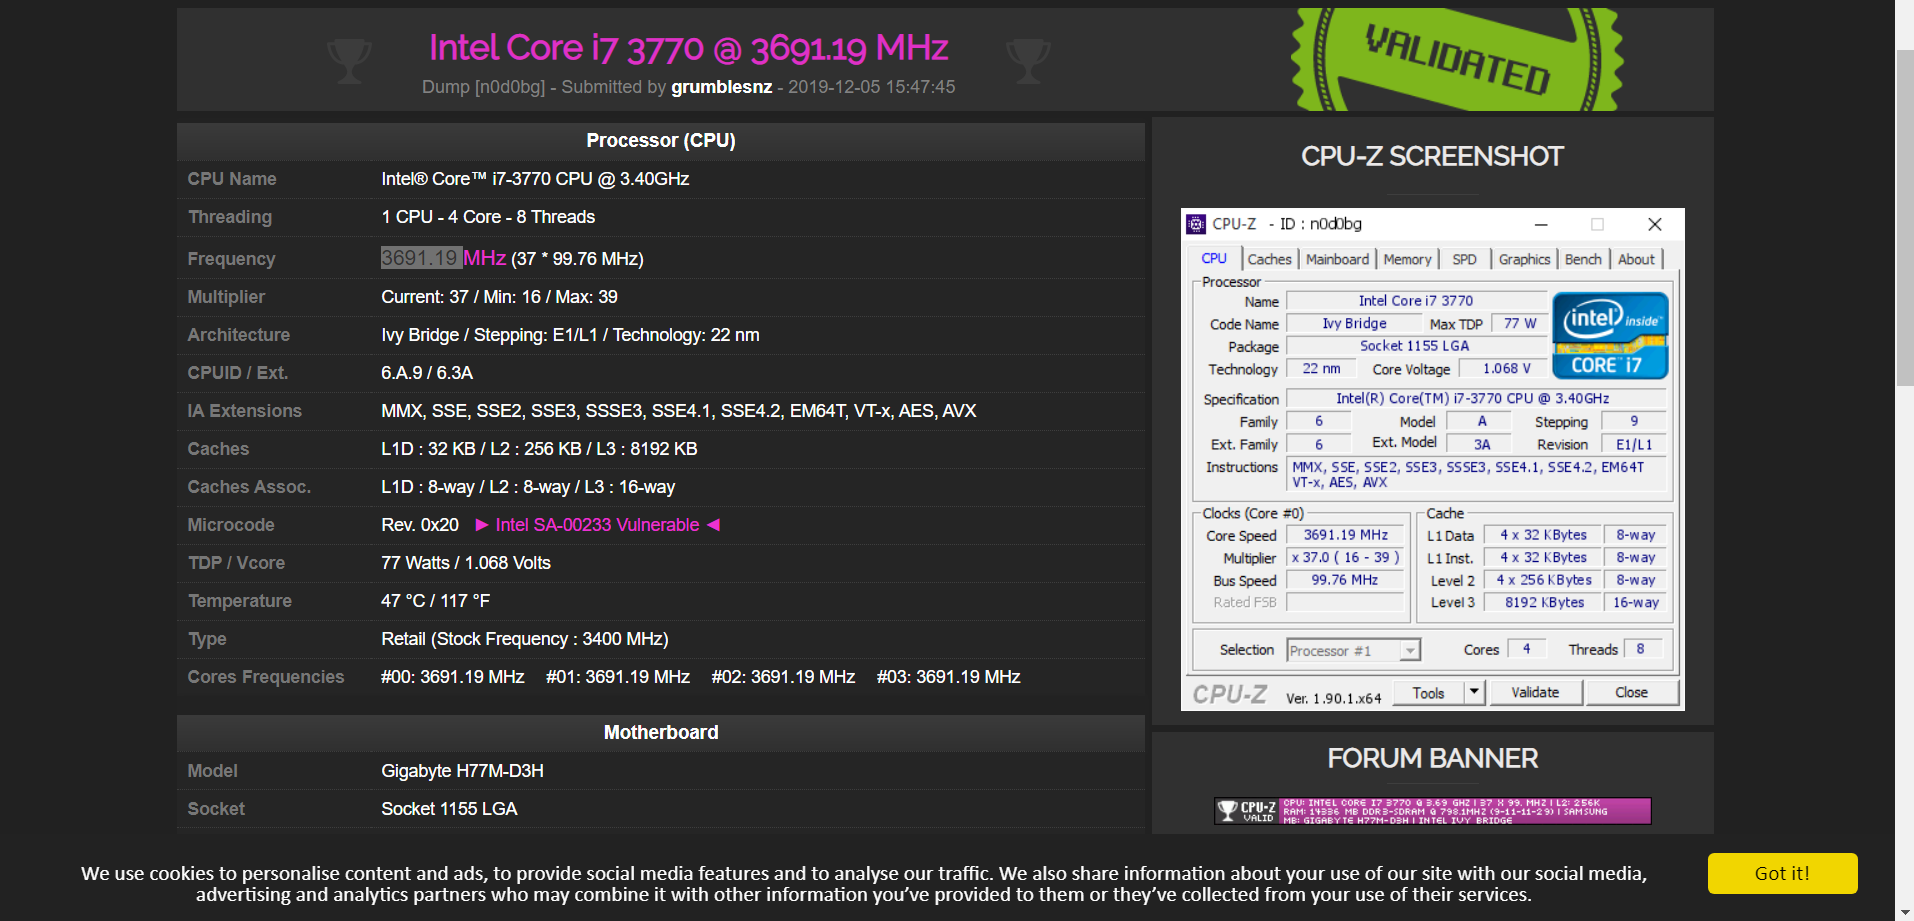Open the Processor #1 selection dropdown
1914x921 pixels.
point(1353,651)
